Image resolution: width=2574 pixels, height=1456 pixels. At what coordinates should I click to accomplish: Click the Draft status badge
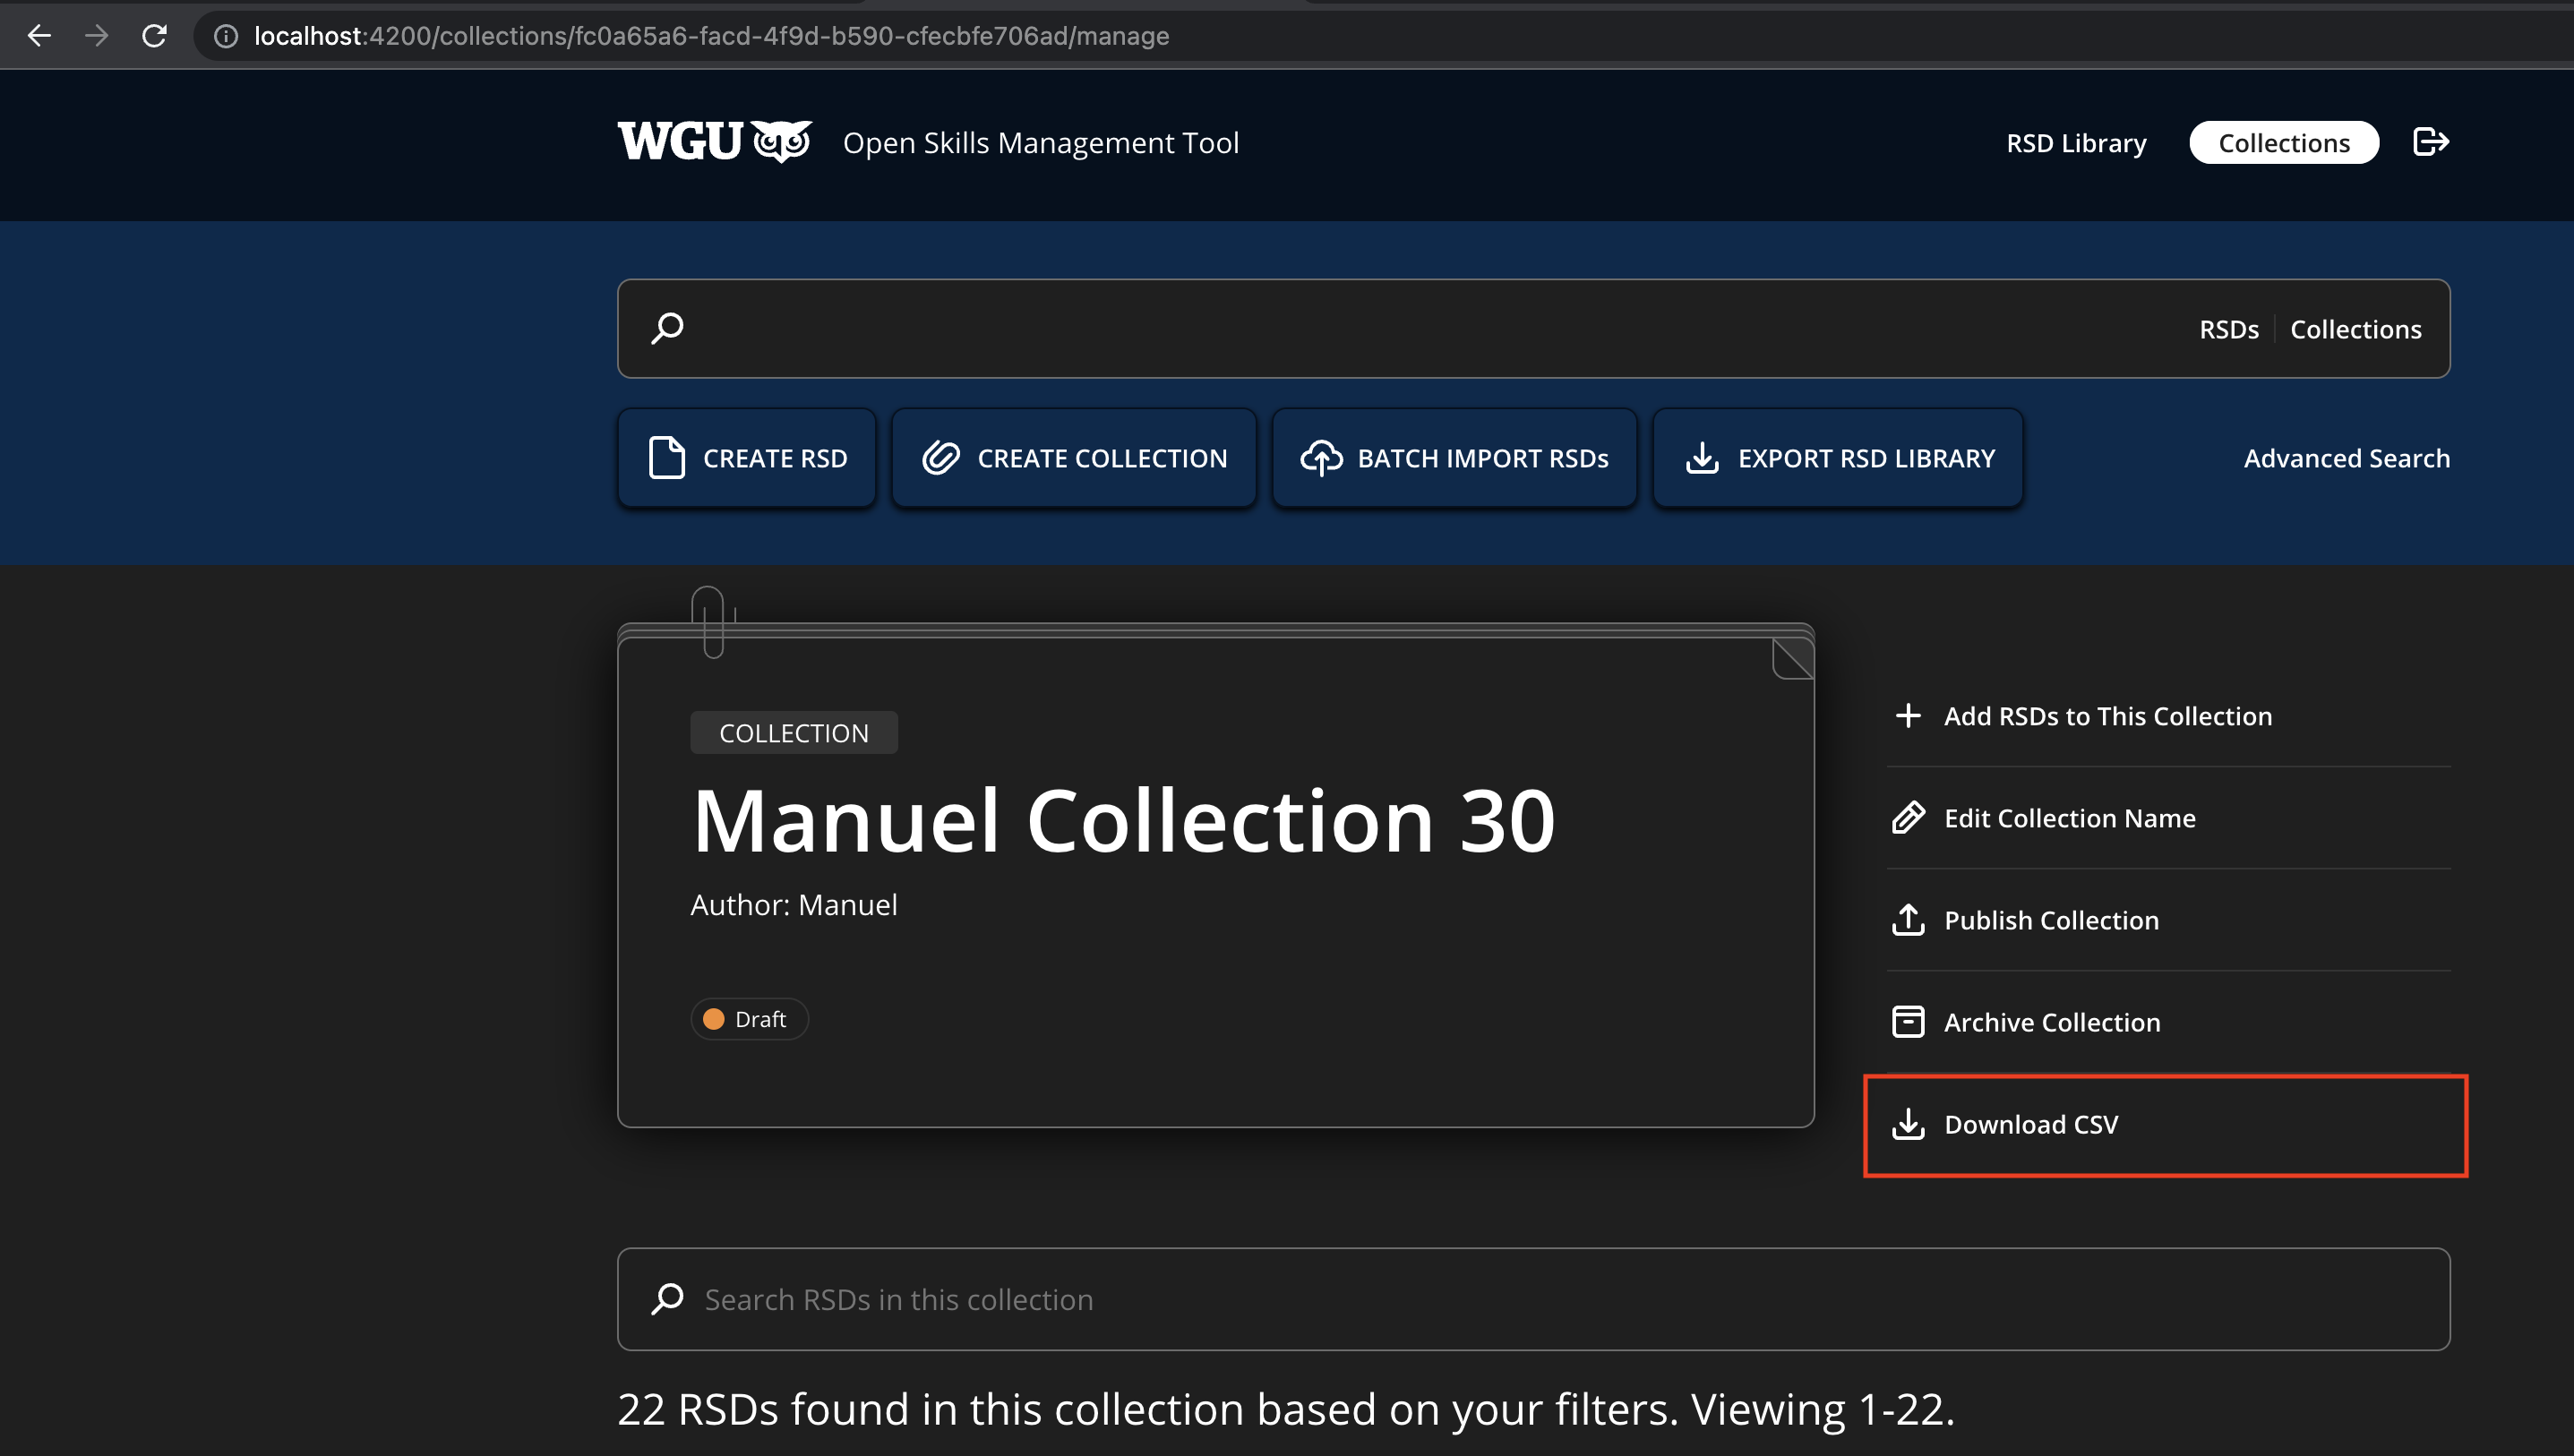coord(748,1019)
